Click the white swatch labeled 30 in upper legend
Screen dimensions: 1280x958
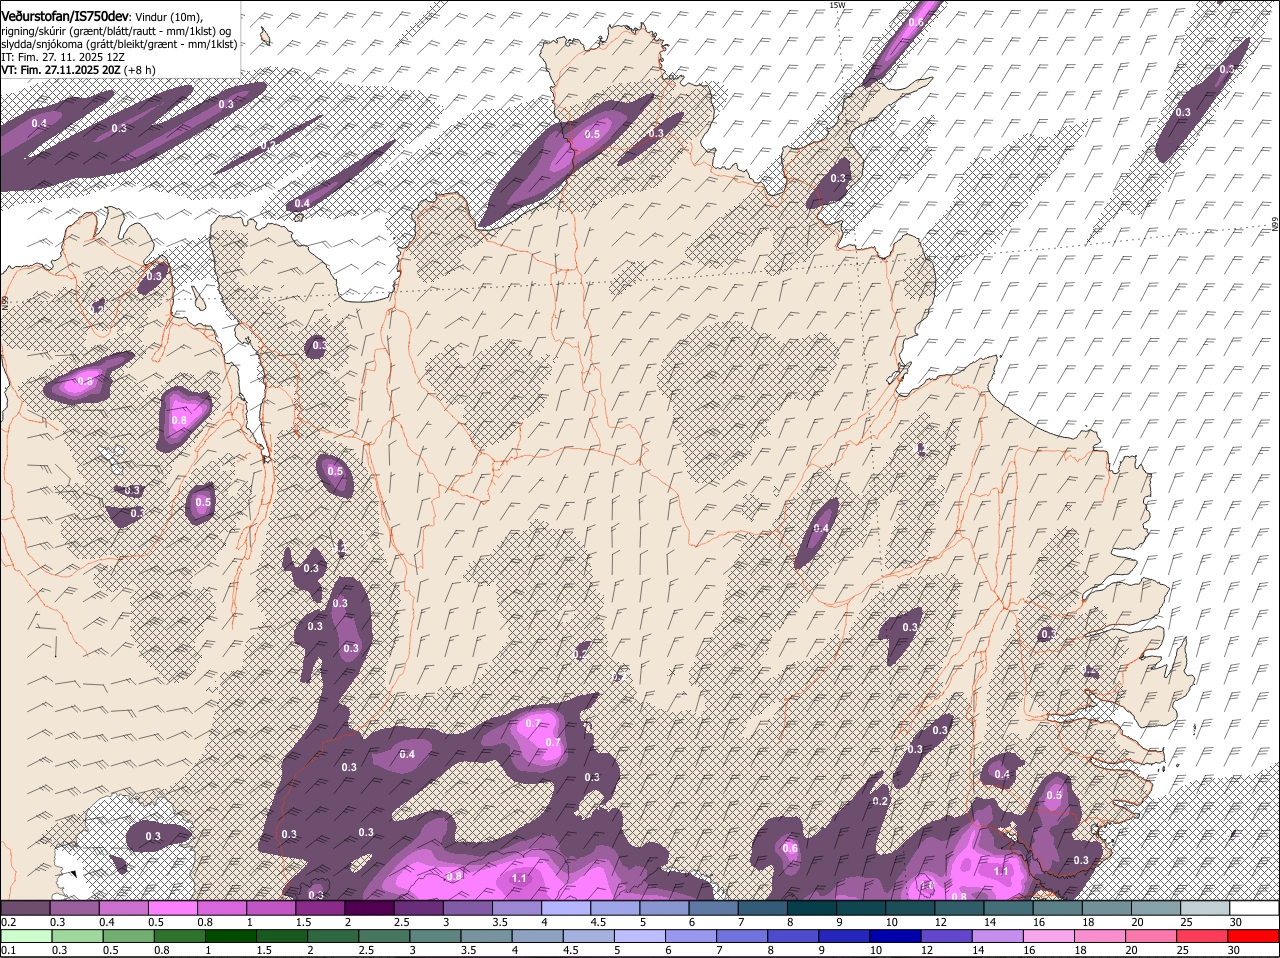[1255, 908]
